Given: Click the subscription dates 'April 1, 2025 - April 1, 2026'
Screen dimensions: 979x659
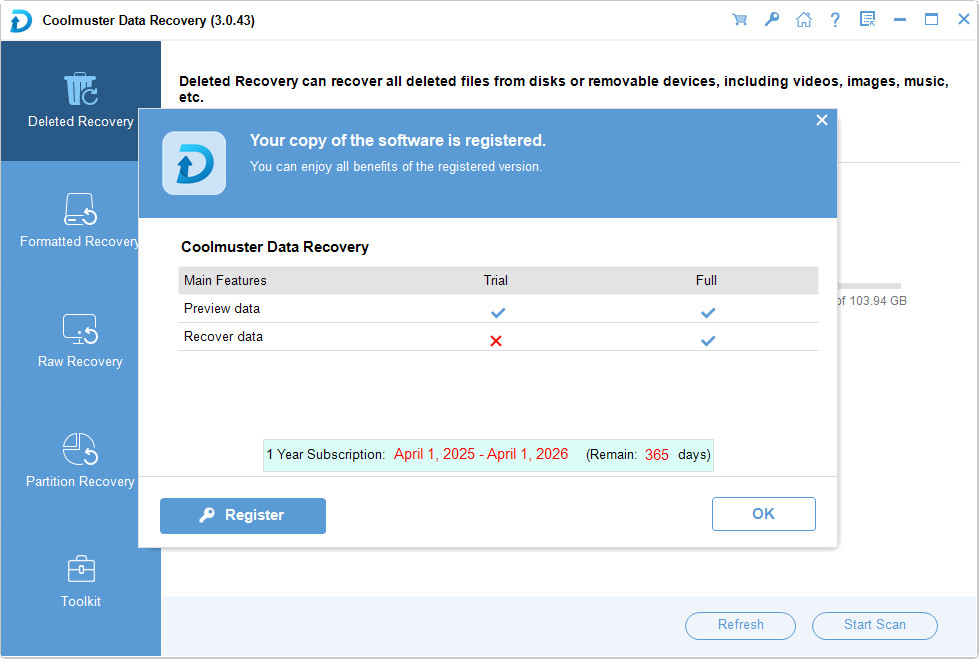Looking at the screenshot, I should [x=481, y=454].
